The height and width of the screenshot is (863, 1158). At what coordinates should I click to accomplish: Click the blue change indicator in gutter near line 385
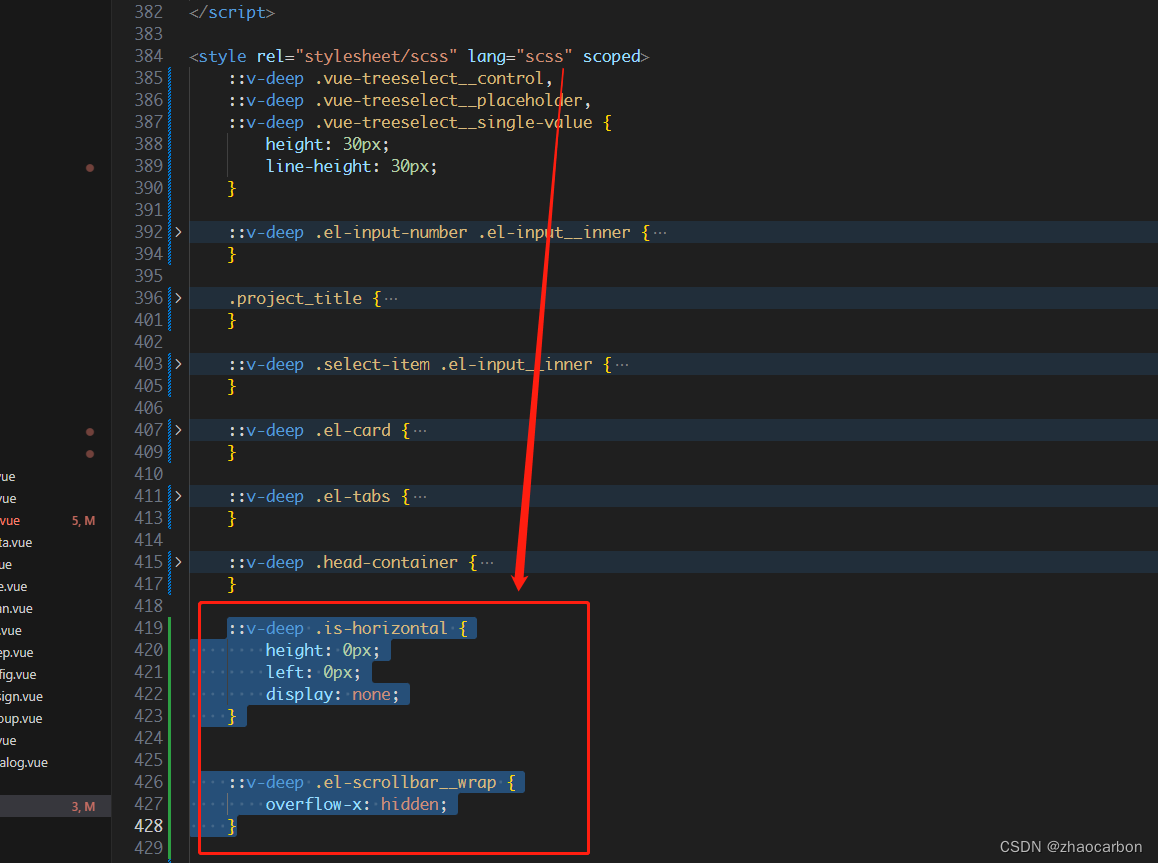170,99
